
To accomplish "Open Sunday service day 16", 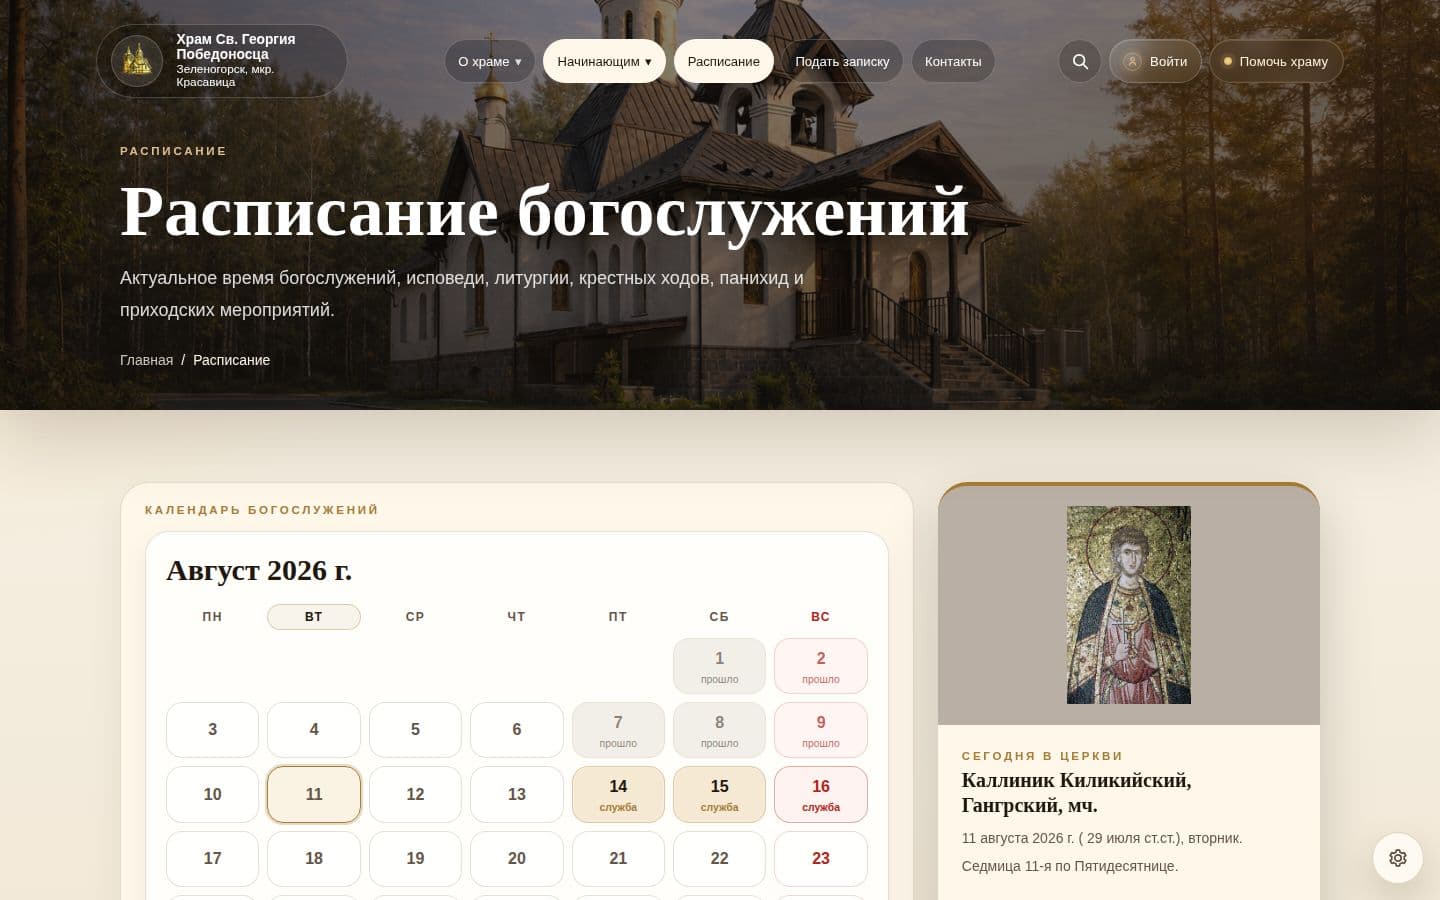I will pyautogui.click(x=821, y=794).
